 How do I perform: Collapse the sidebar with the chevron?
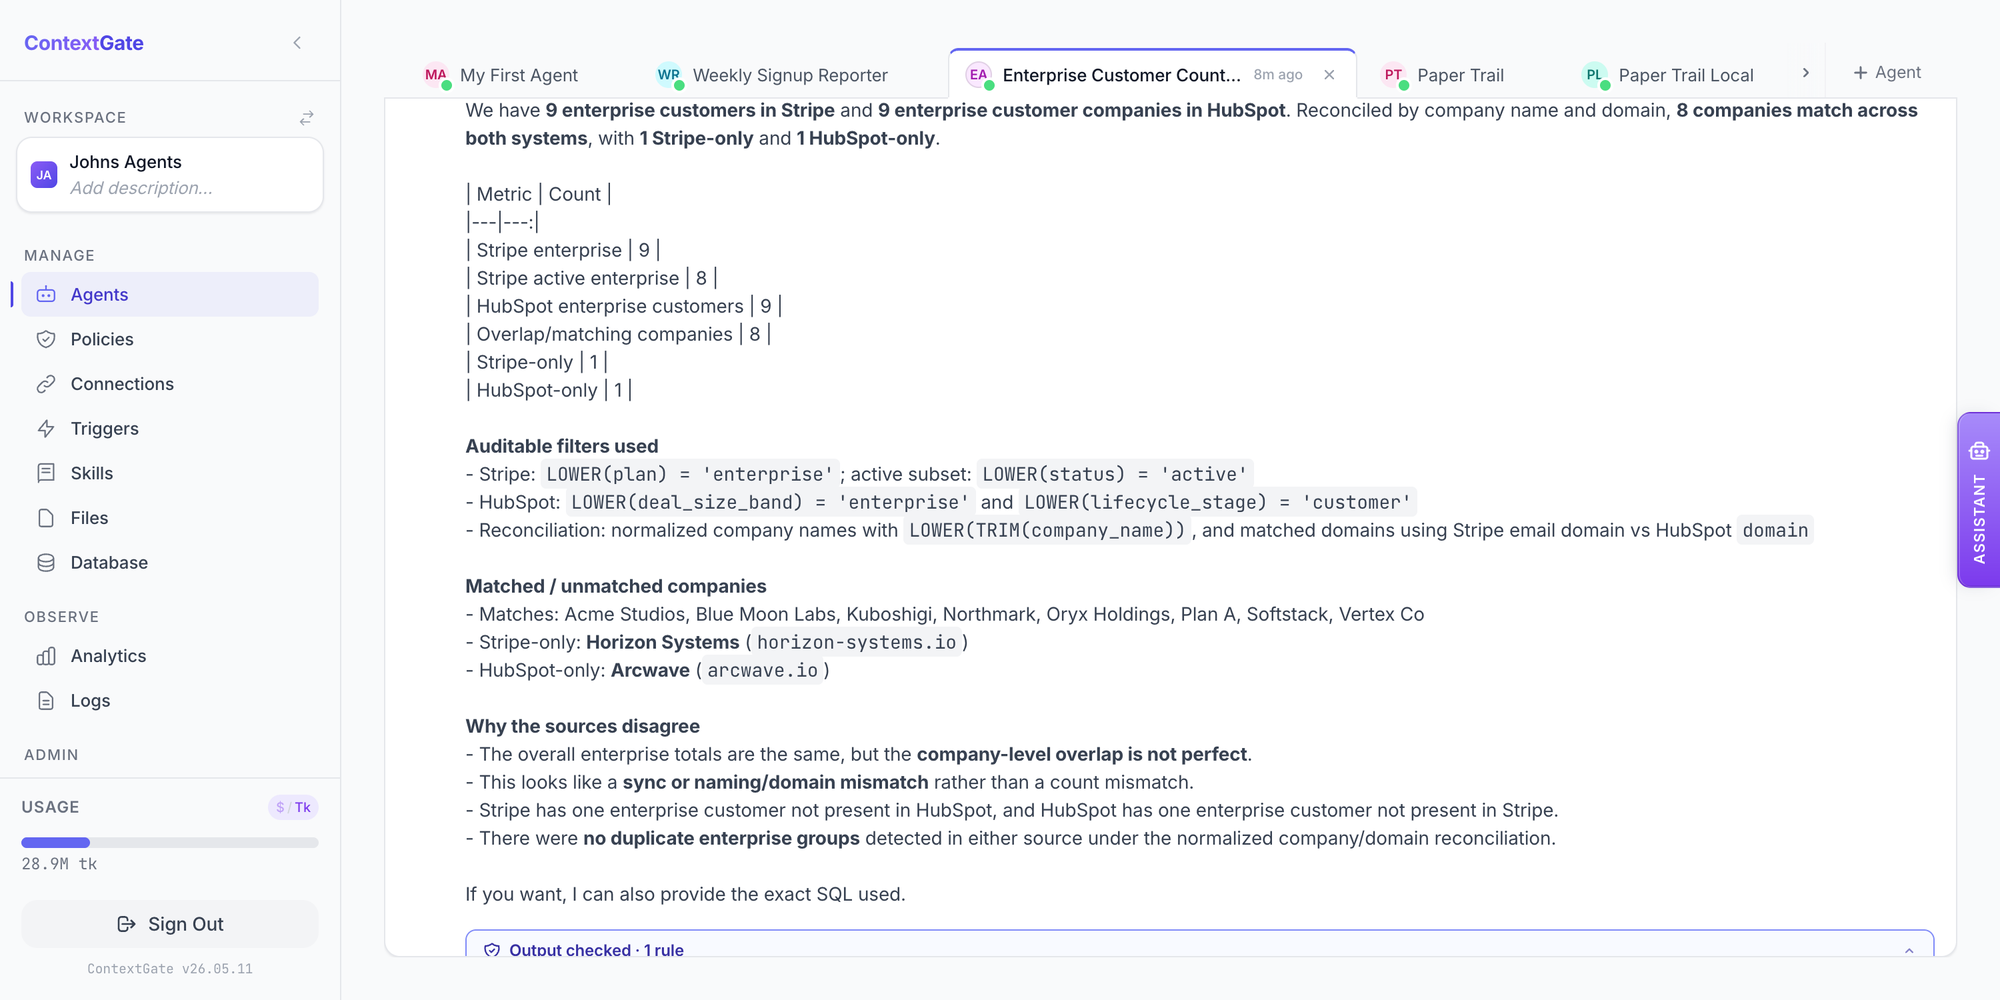pos(297,43)
